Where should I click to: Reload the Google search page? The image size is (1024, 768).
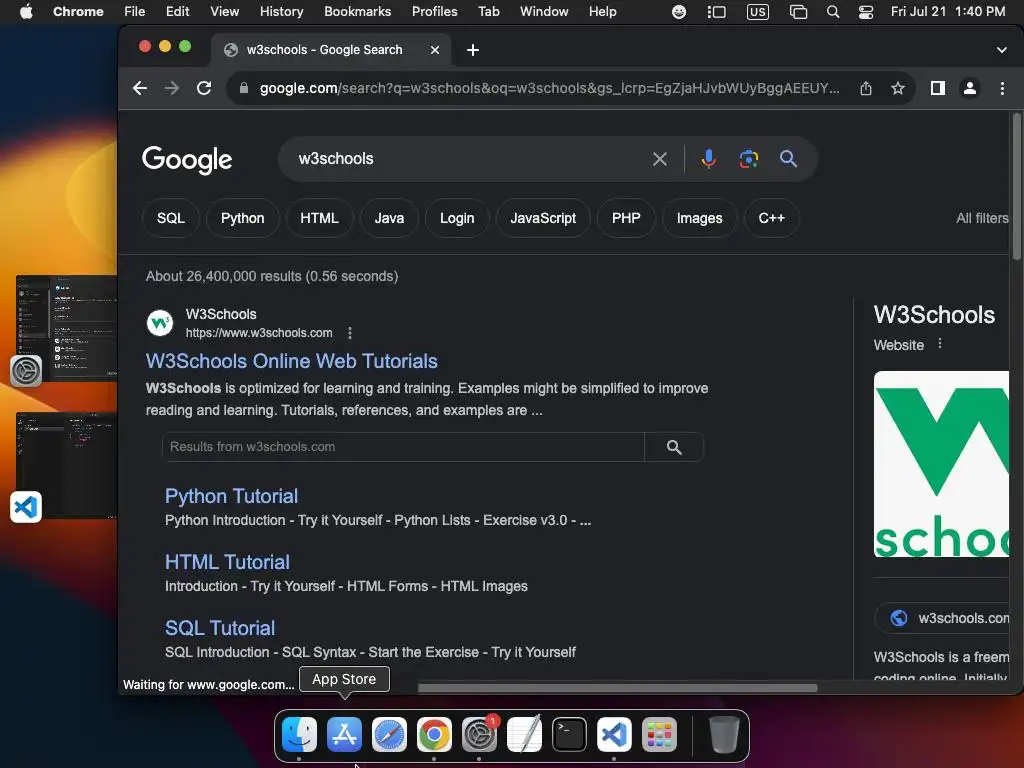204,88
